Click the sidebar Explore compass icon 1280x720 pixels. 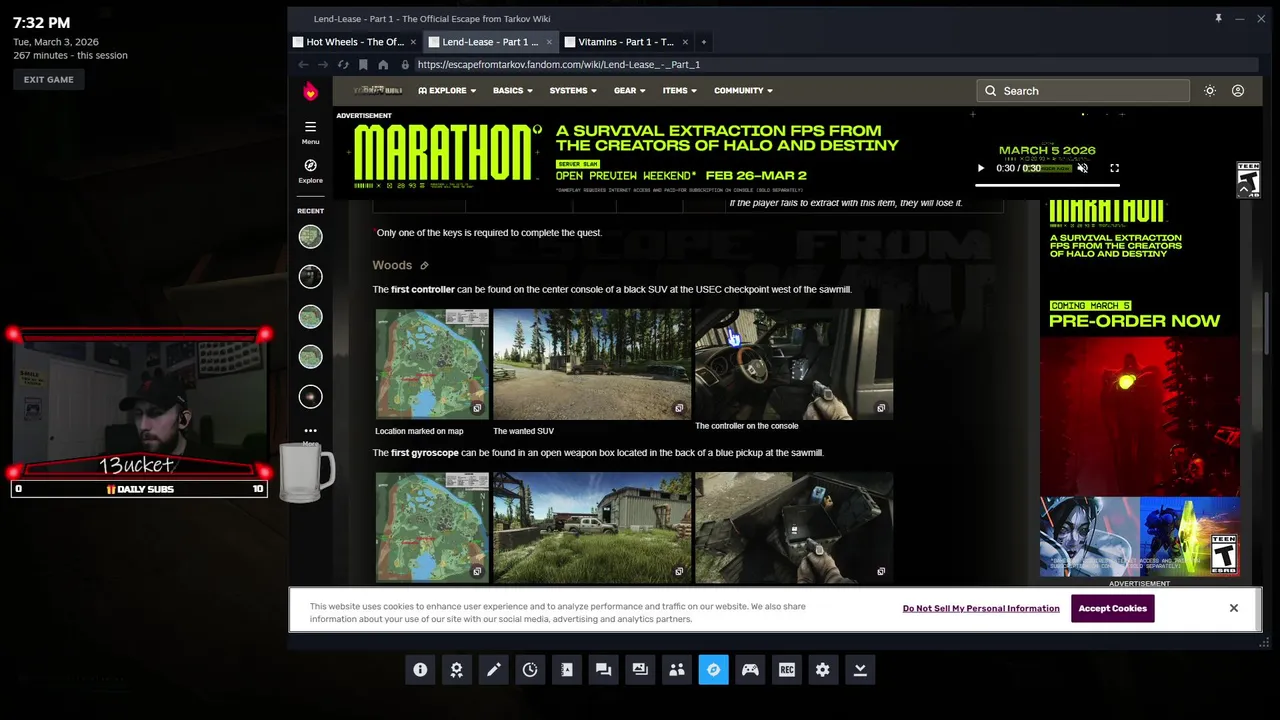click(310, 170)
